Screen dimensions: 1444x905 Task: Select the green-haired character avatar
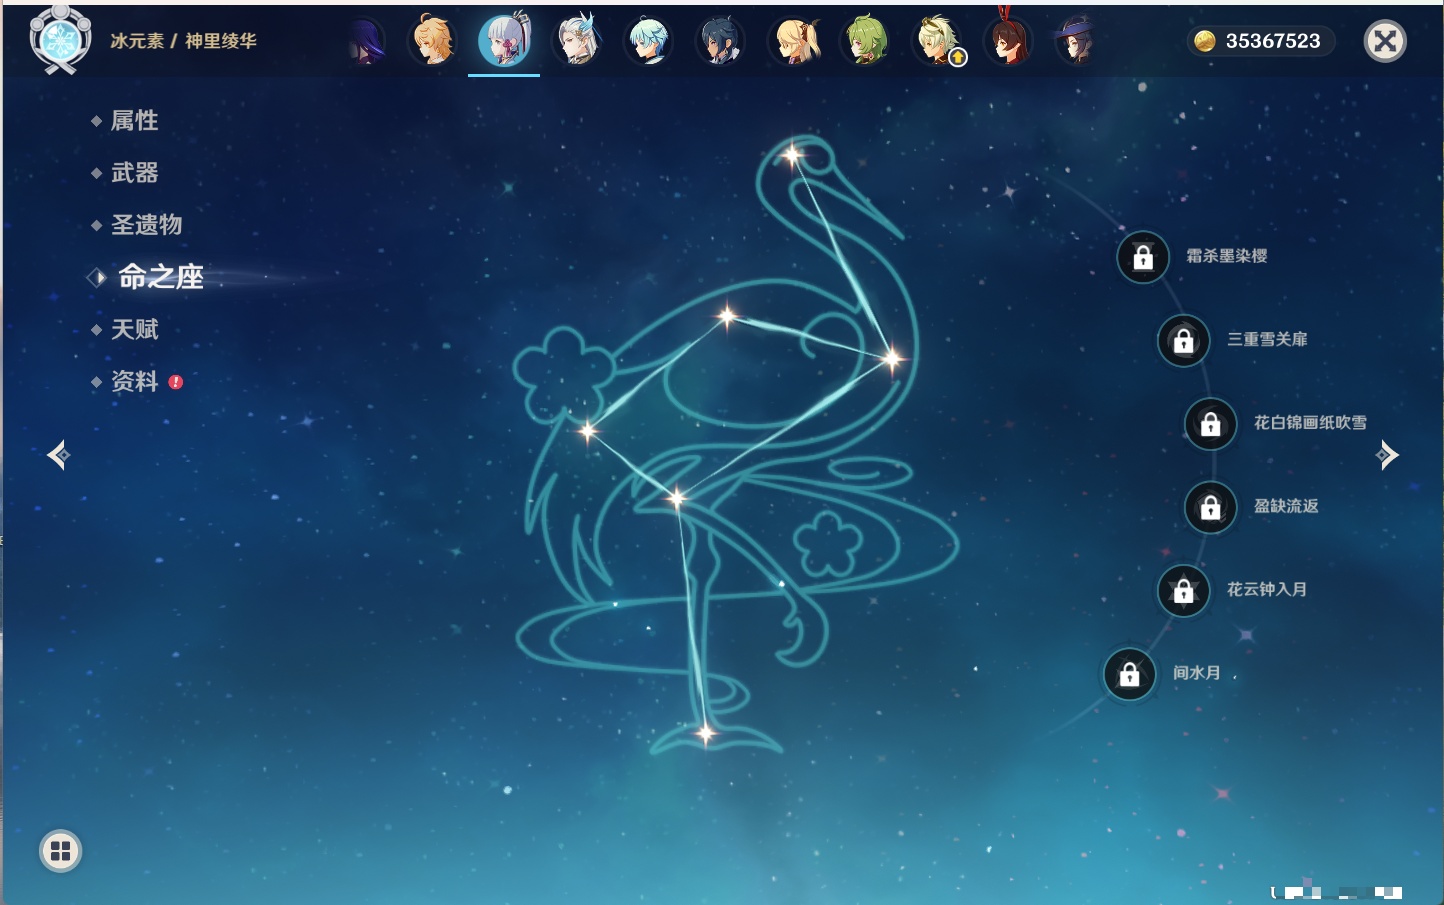(865, 41)
